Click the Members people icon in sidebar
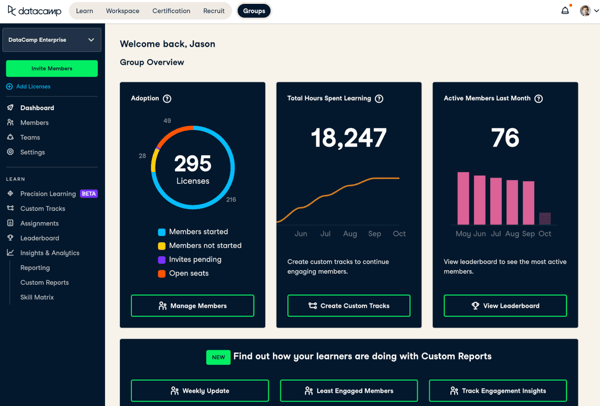Image resolution: width=600 pixels, height=406 pixels. point(10,122)
